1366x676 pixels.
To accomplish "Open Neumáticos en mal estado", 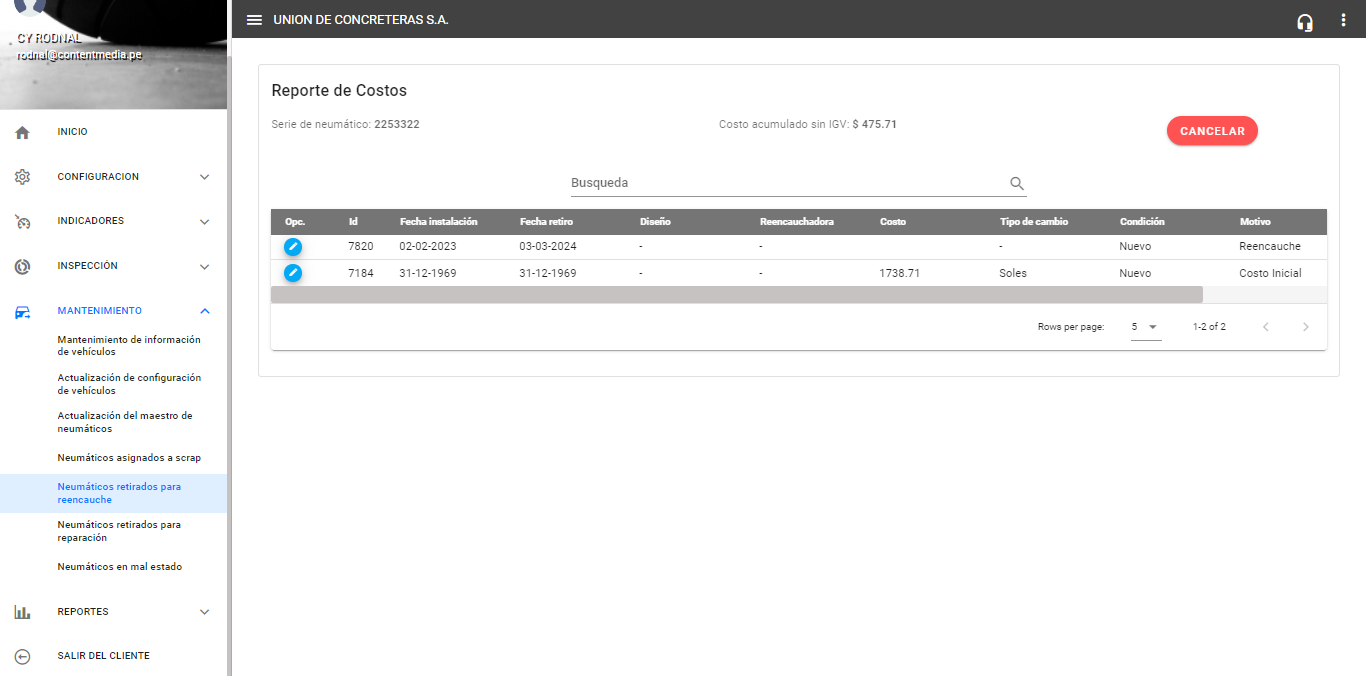I will [x=120, y=567].
